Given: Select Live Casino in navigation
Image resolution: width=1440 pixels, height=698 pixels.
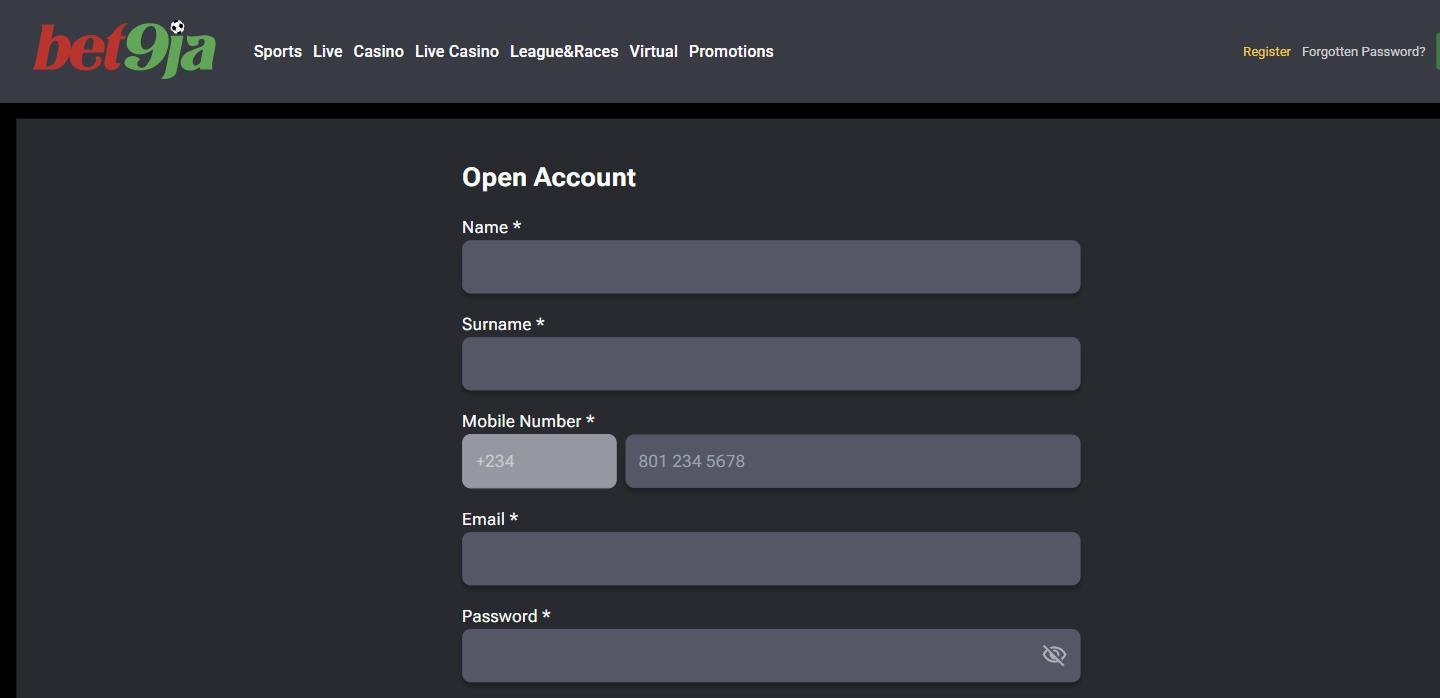Looking at the screenshot, I should point(457,51).
